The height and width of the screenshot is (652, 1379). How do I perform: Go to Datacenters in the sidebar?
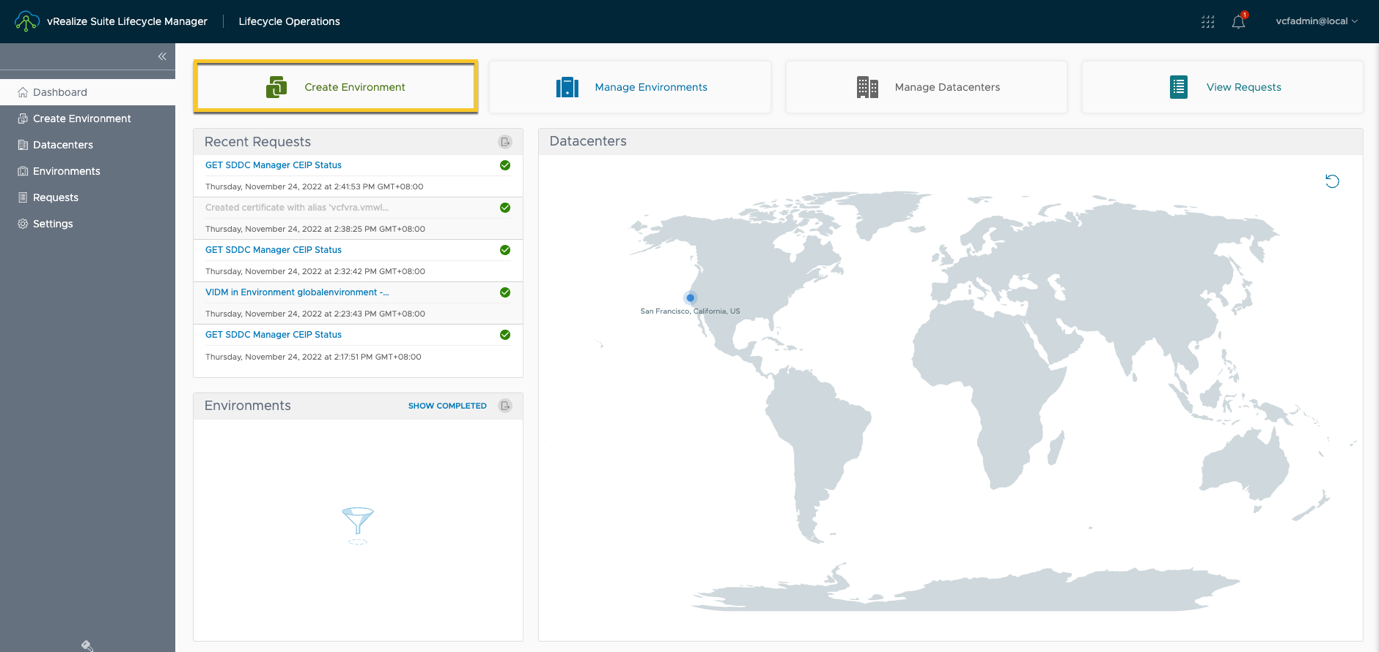(x=87, y=145)
